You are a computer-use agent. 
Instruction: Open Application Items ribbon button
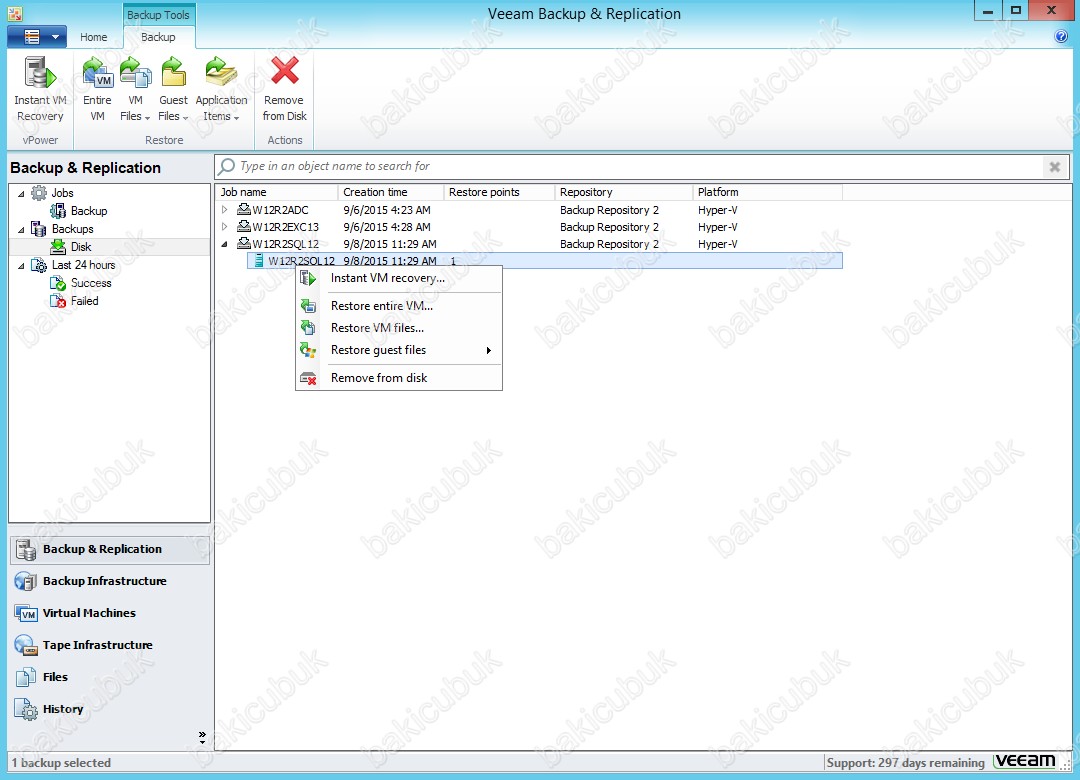point(221,90)
